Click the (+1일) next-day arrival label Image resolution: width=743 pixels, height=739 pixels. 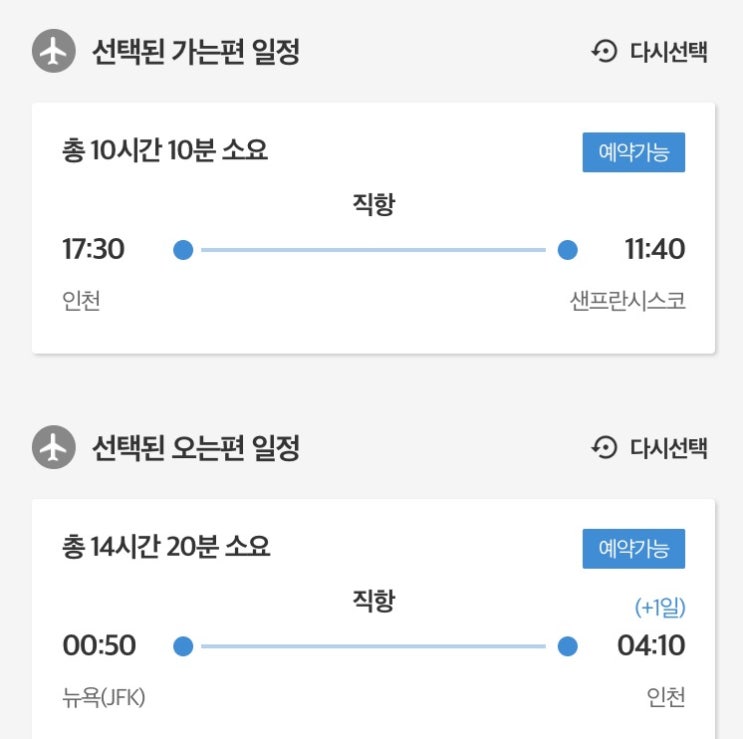[x=659, y=607]
